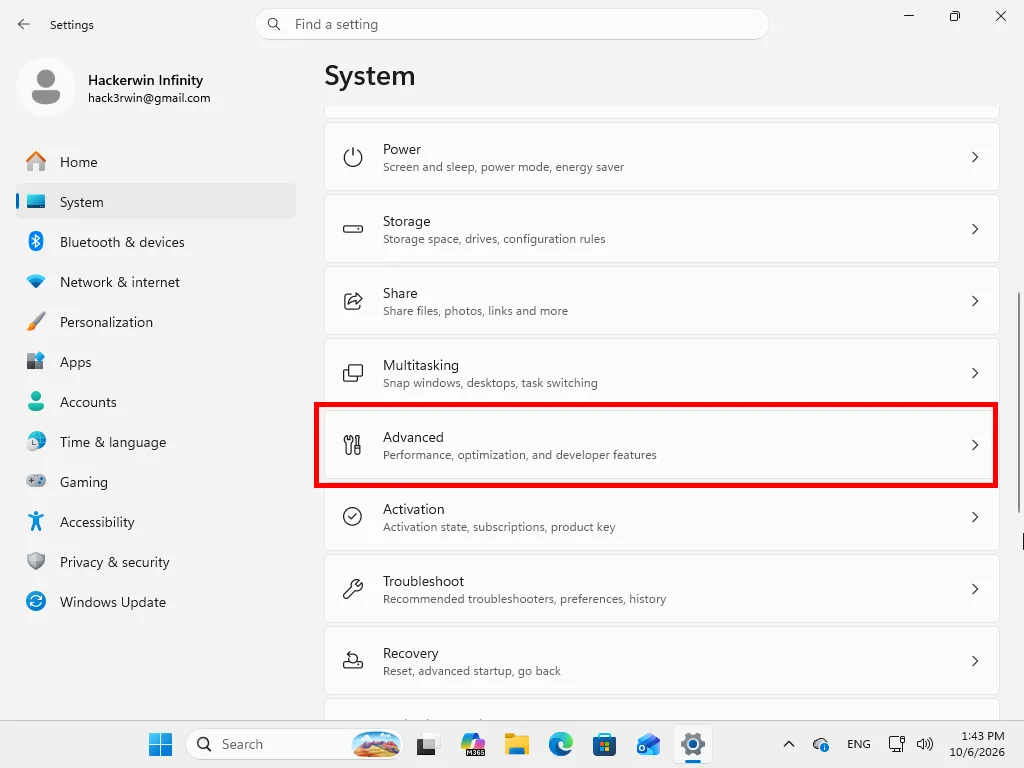The image size is (1024, 768).
Task: Go to Bluetooth & devices section
Action: (x=156, y=242)
